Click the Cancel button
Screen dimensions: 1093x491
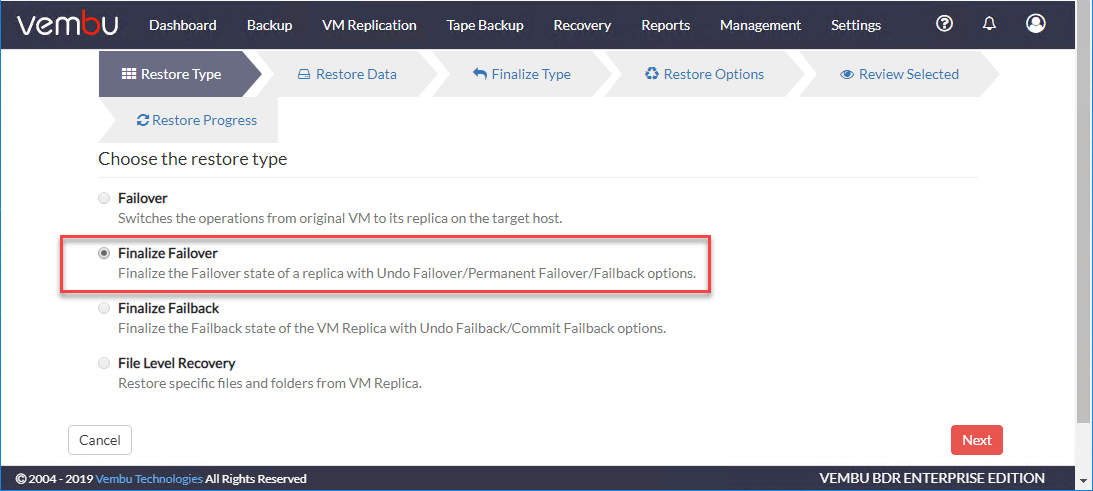point(100,440)
